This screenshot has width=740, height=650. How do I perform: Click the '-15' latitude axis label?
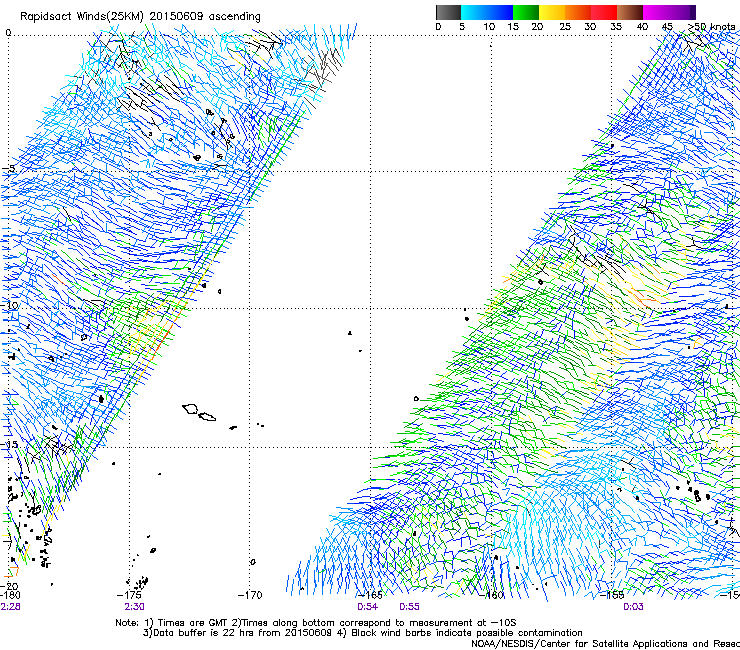point(9,444)
